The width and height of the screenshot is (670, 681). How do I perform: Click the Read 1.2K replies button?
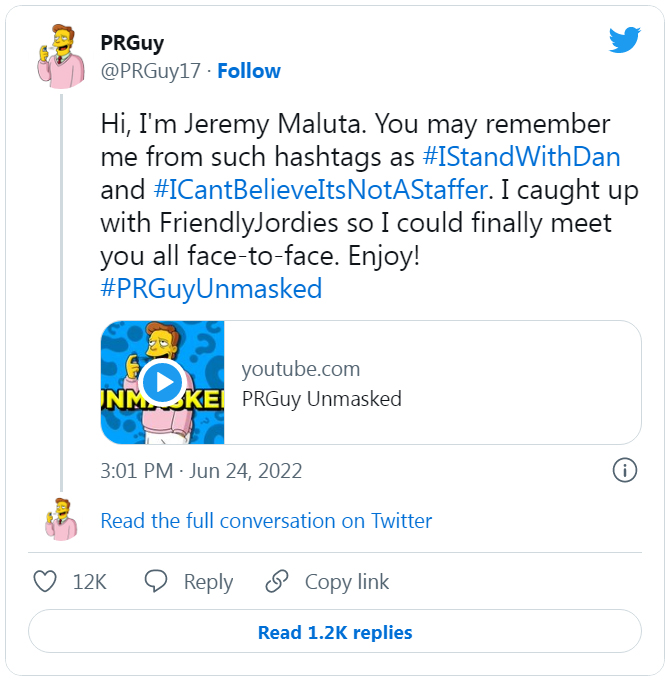pos(335,632)
